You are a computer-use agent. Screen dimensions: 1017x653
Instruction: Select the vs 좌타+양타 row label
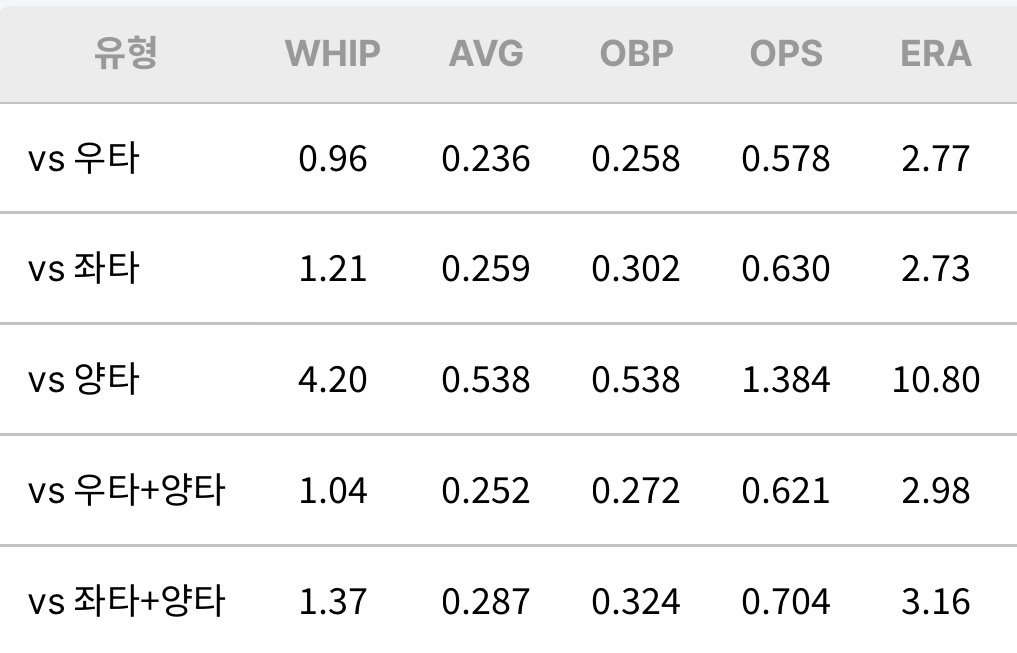126,601
